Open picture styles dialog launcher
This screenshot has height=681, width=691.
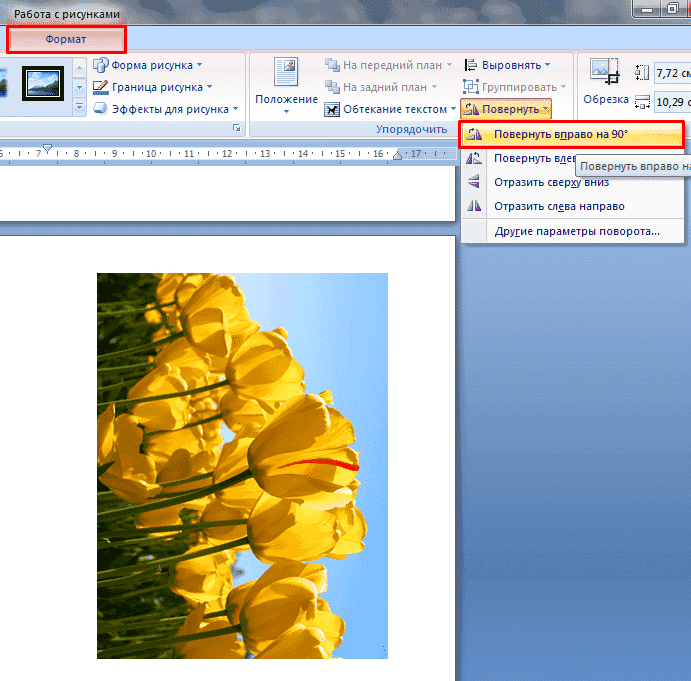(237, 129)
